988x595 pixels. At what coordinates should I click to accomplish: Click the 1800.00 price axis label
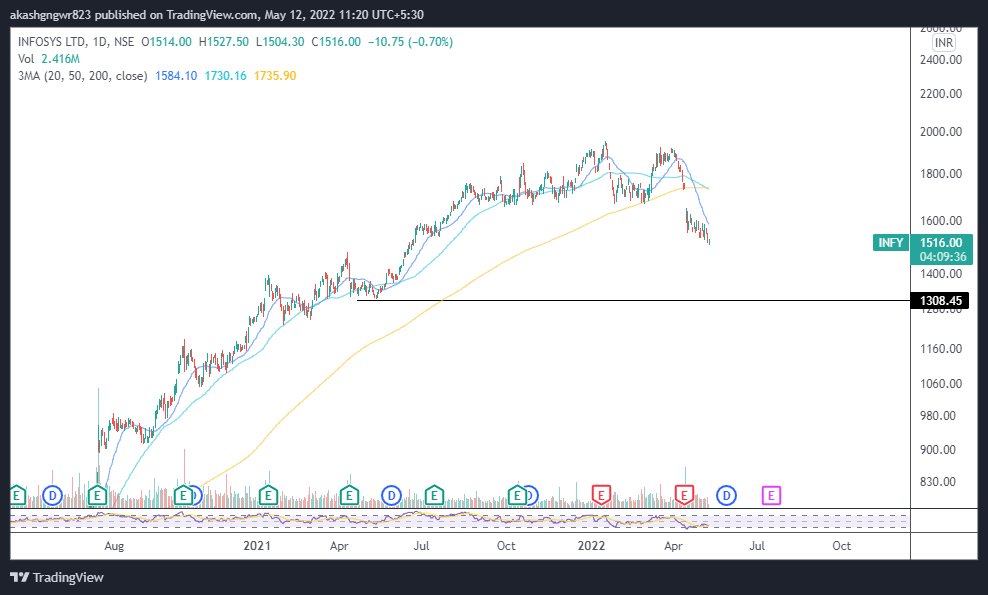pyautogui.click(x=941, y=174)
